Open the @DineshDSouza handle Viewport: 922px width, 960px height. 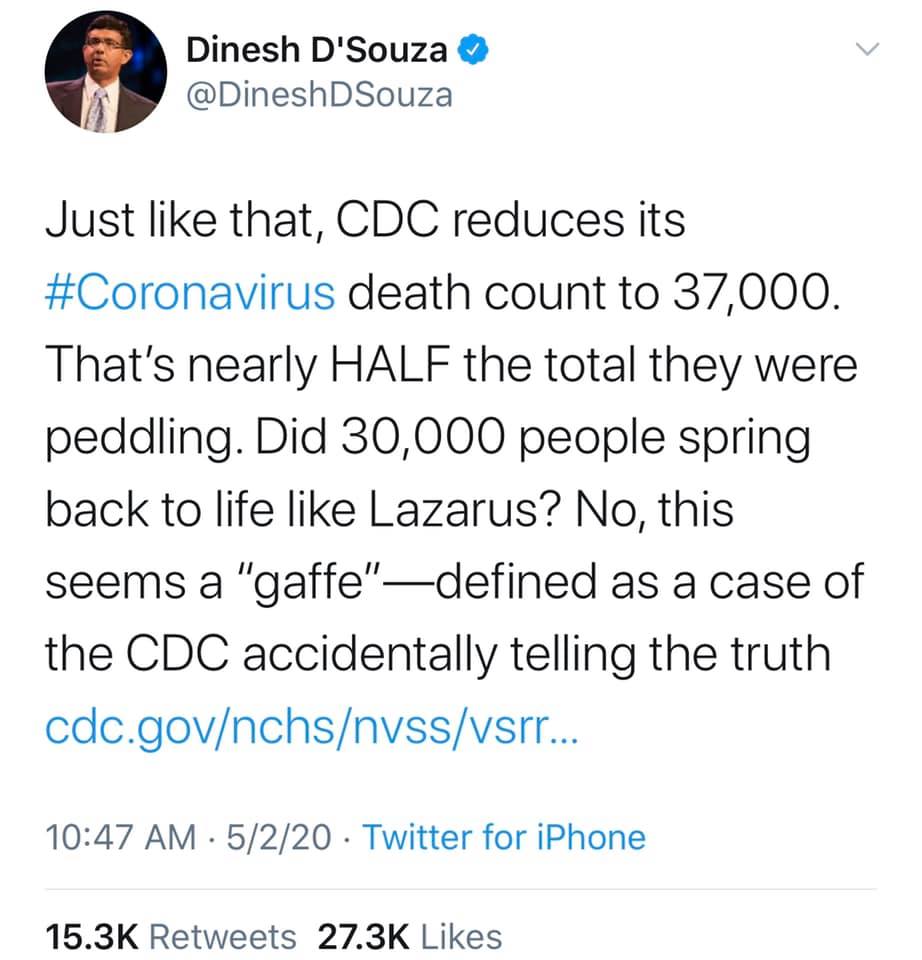pyautogui.click(x=320, y=94)
